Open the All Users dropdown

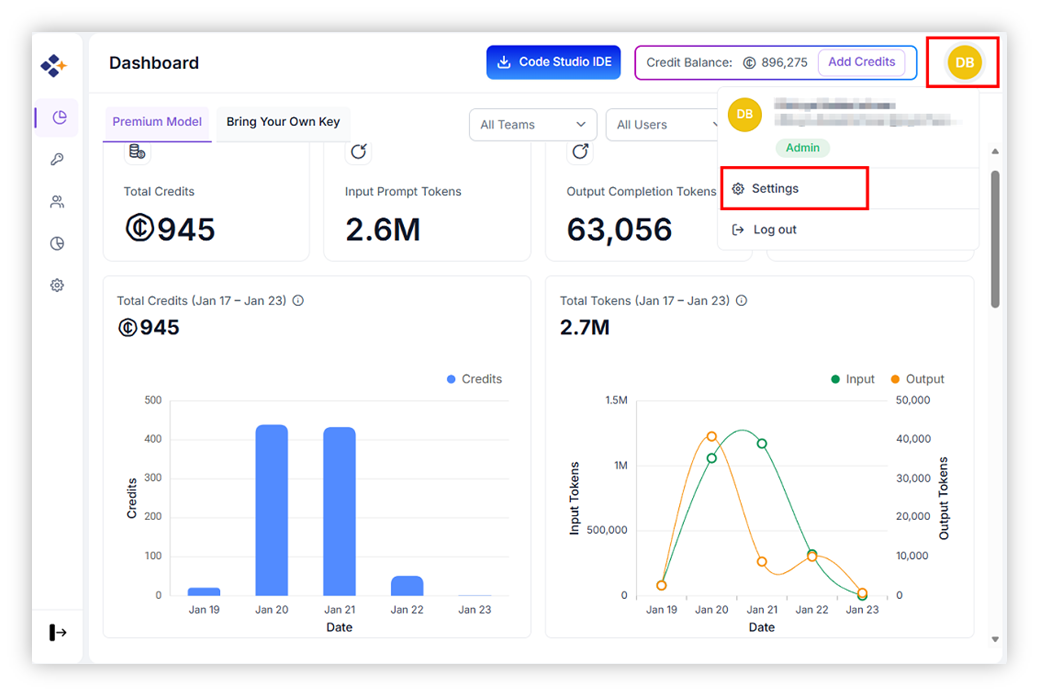(664, 125)
